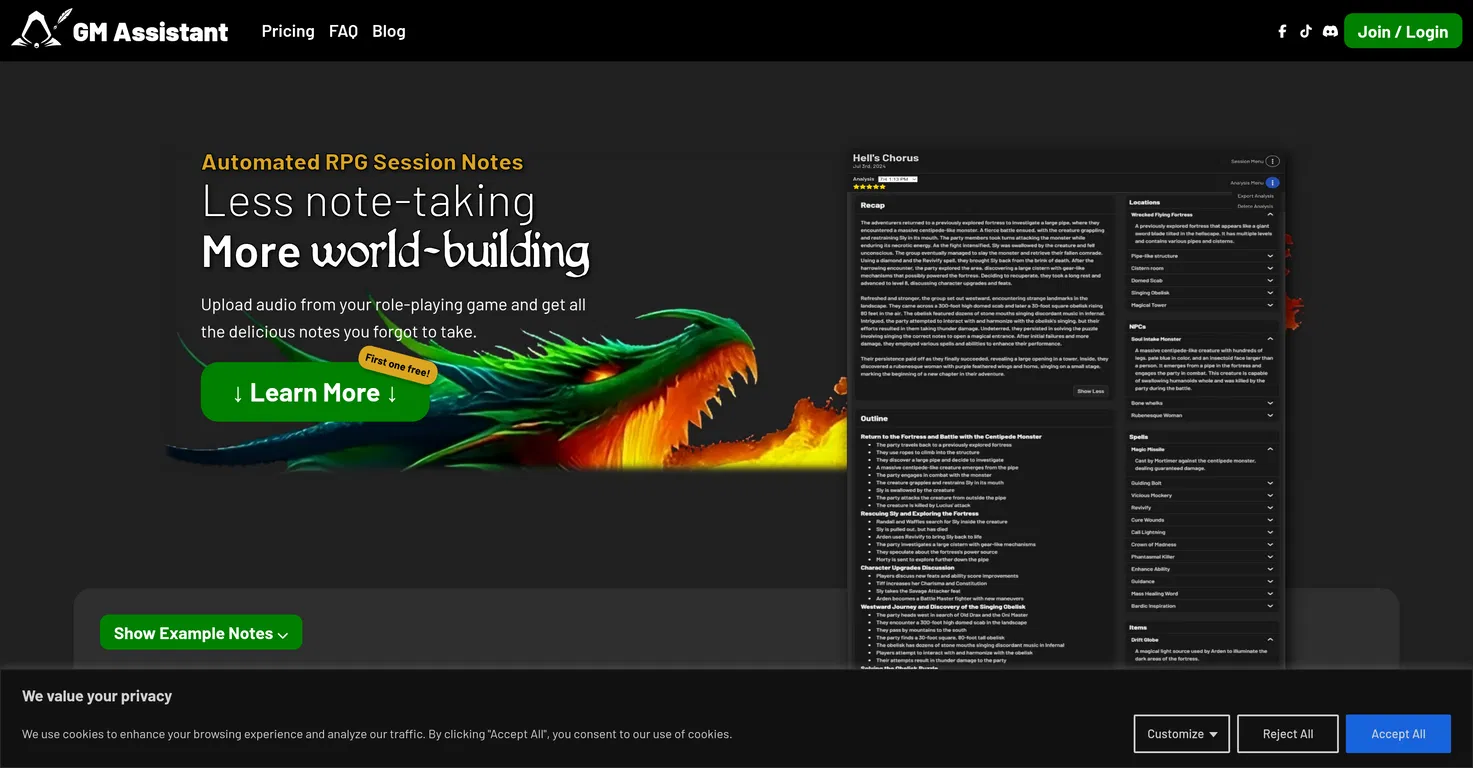Click the 'More world-building' headline
The height and width of the screenshot is (768, 1473).
[395, 252]
